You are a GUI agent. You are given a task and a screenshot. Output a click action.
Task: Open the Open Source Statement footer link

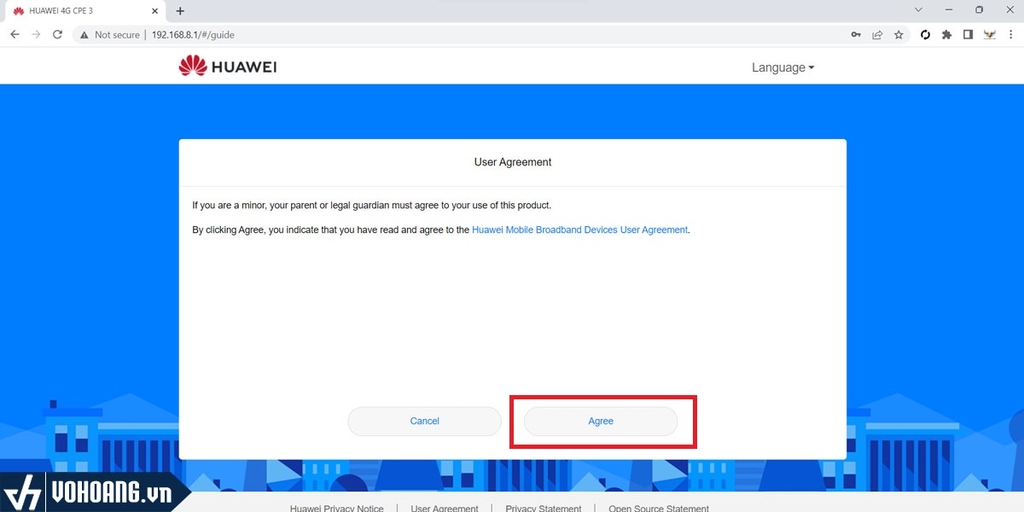pos(658,508)
